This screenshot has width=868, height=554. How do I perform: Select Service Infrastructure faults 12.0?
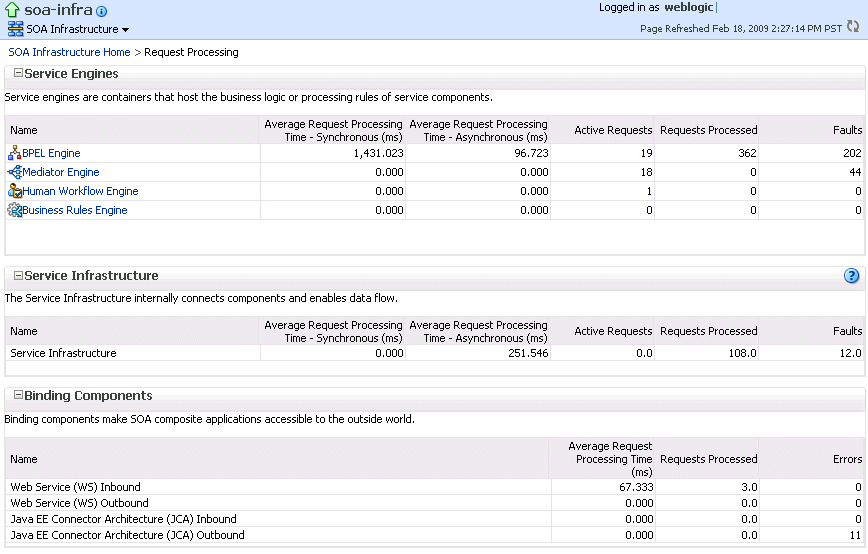pyautogui.click(x=850, y=353)
